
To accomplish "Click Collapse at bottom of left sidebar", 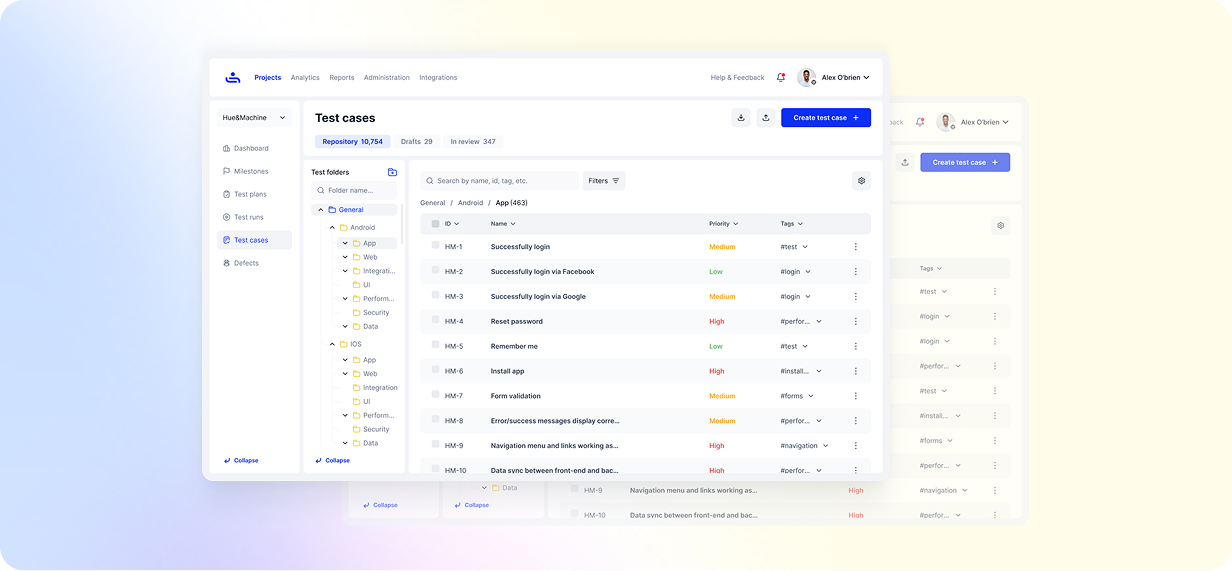I will 241,461.
